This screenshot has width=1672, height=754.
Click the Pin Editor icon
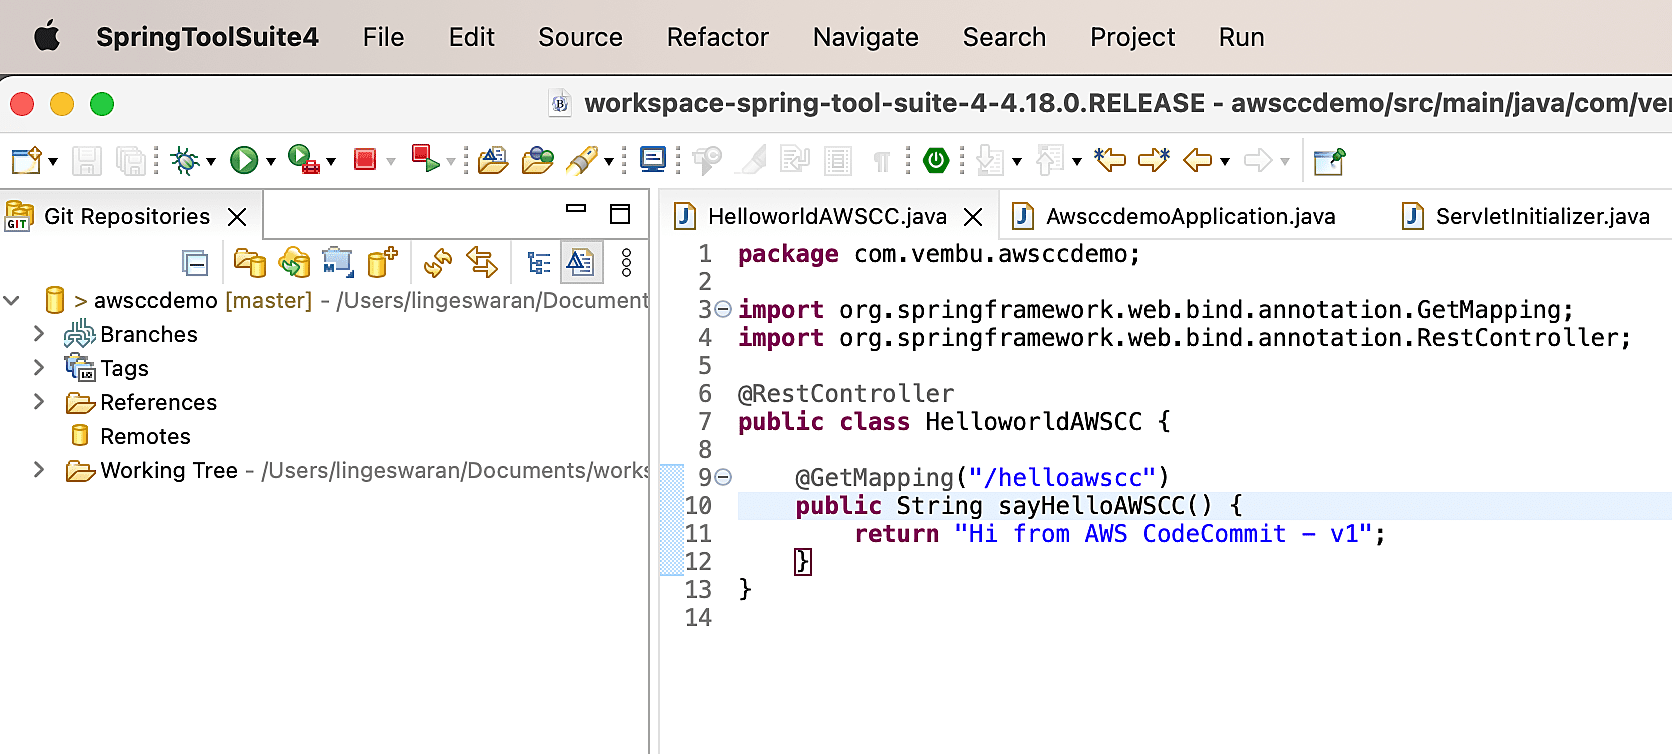(1330, 160)
